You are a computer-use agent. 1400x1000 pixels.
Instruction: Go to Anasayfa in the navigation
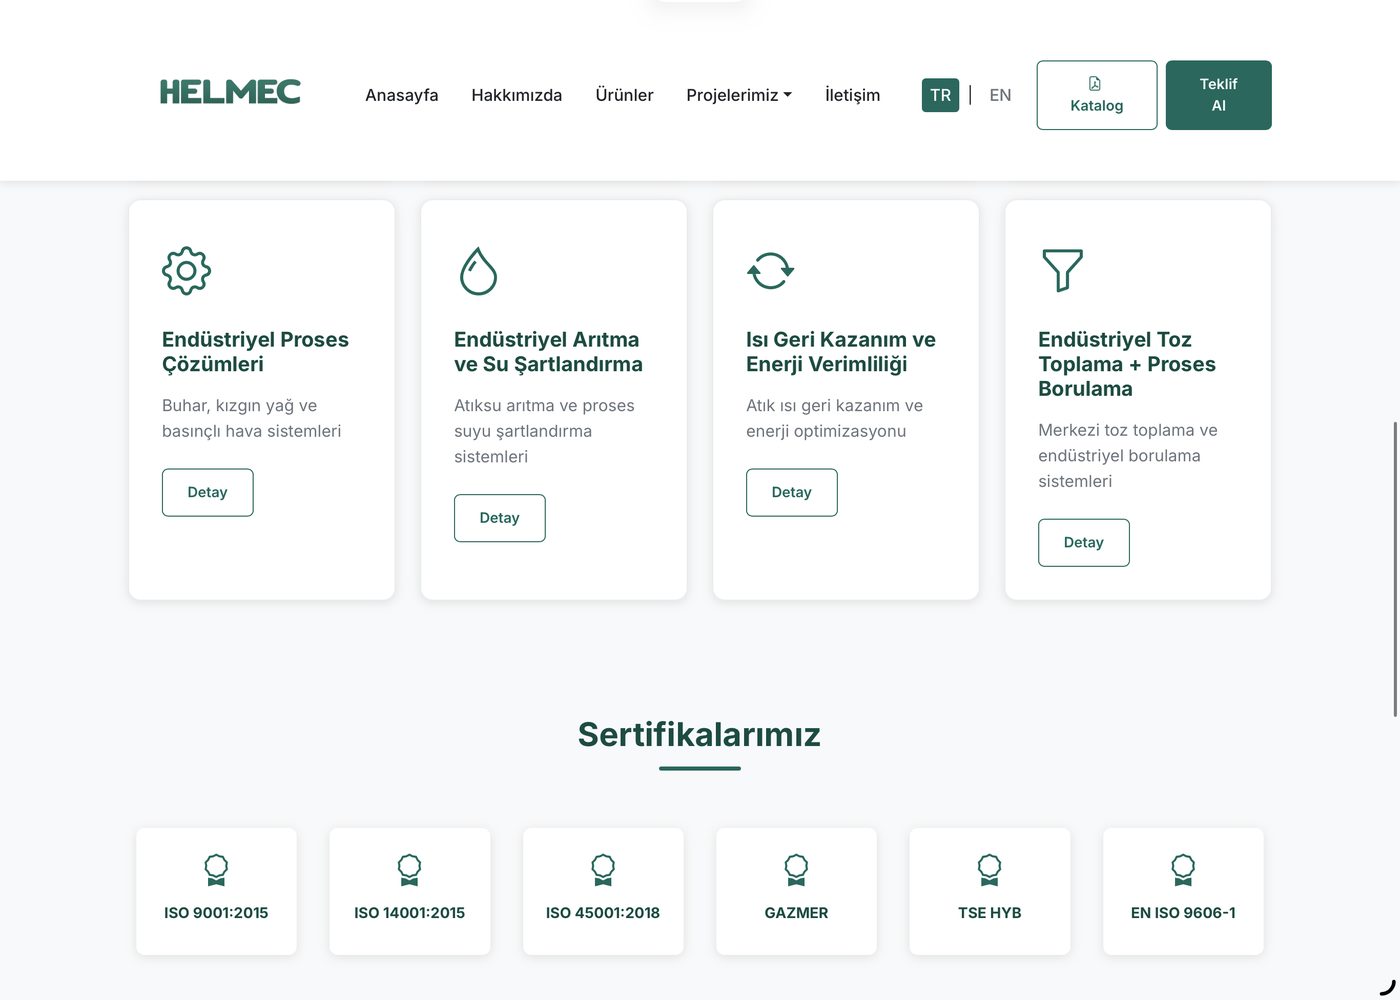(x=401, y=95)
